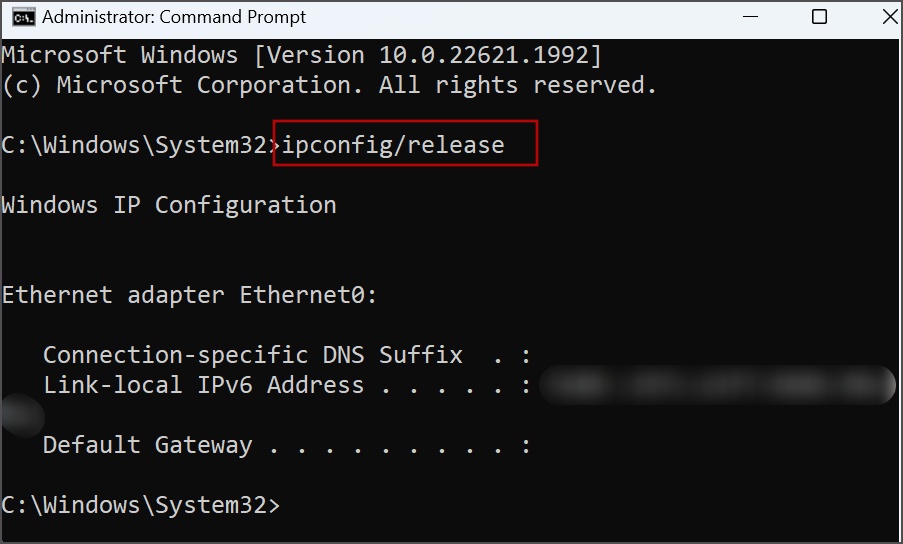
Task: Click the Windows version line text
Action: pos(302,55)
